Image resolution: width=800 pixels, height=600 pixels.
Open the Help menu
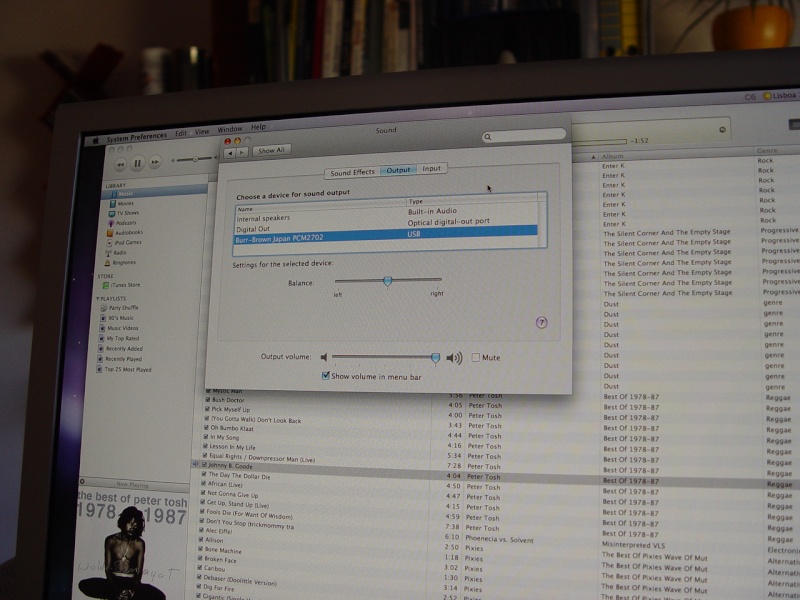[258, 127]
